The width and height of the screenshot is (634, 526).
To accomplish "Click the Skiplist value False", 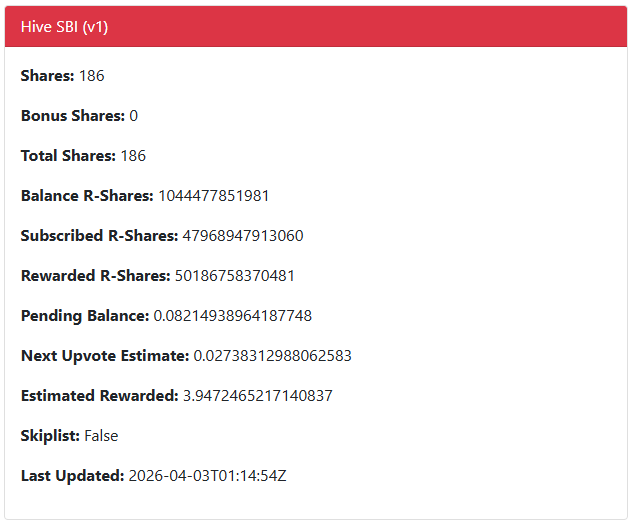I will (101, 436).
